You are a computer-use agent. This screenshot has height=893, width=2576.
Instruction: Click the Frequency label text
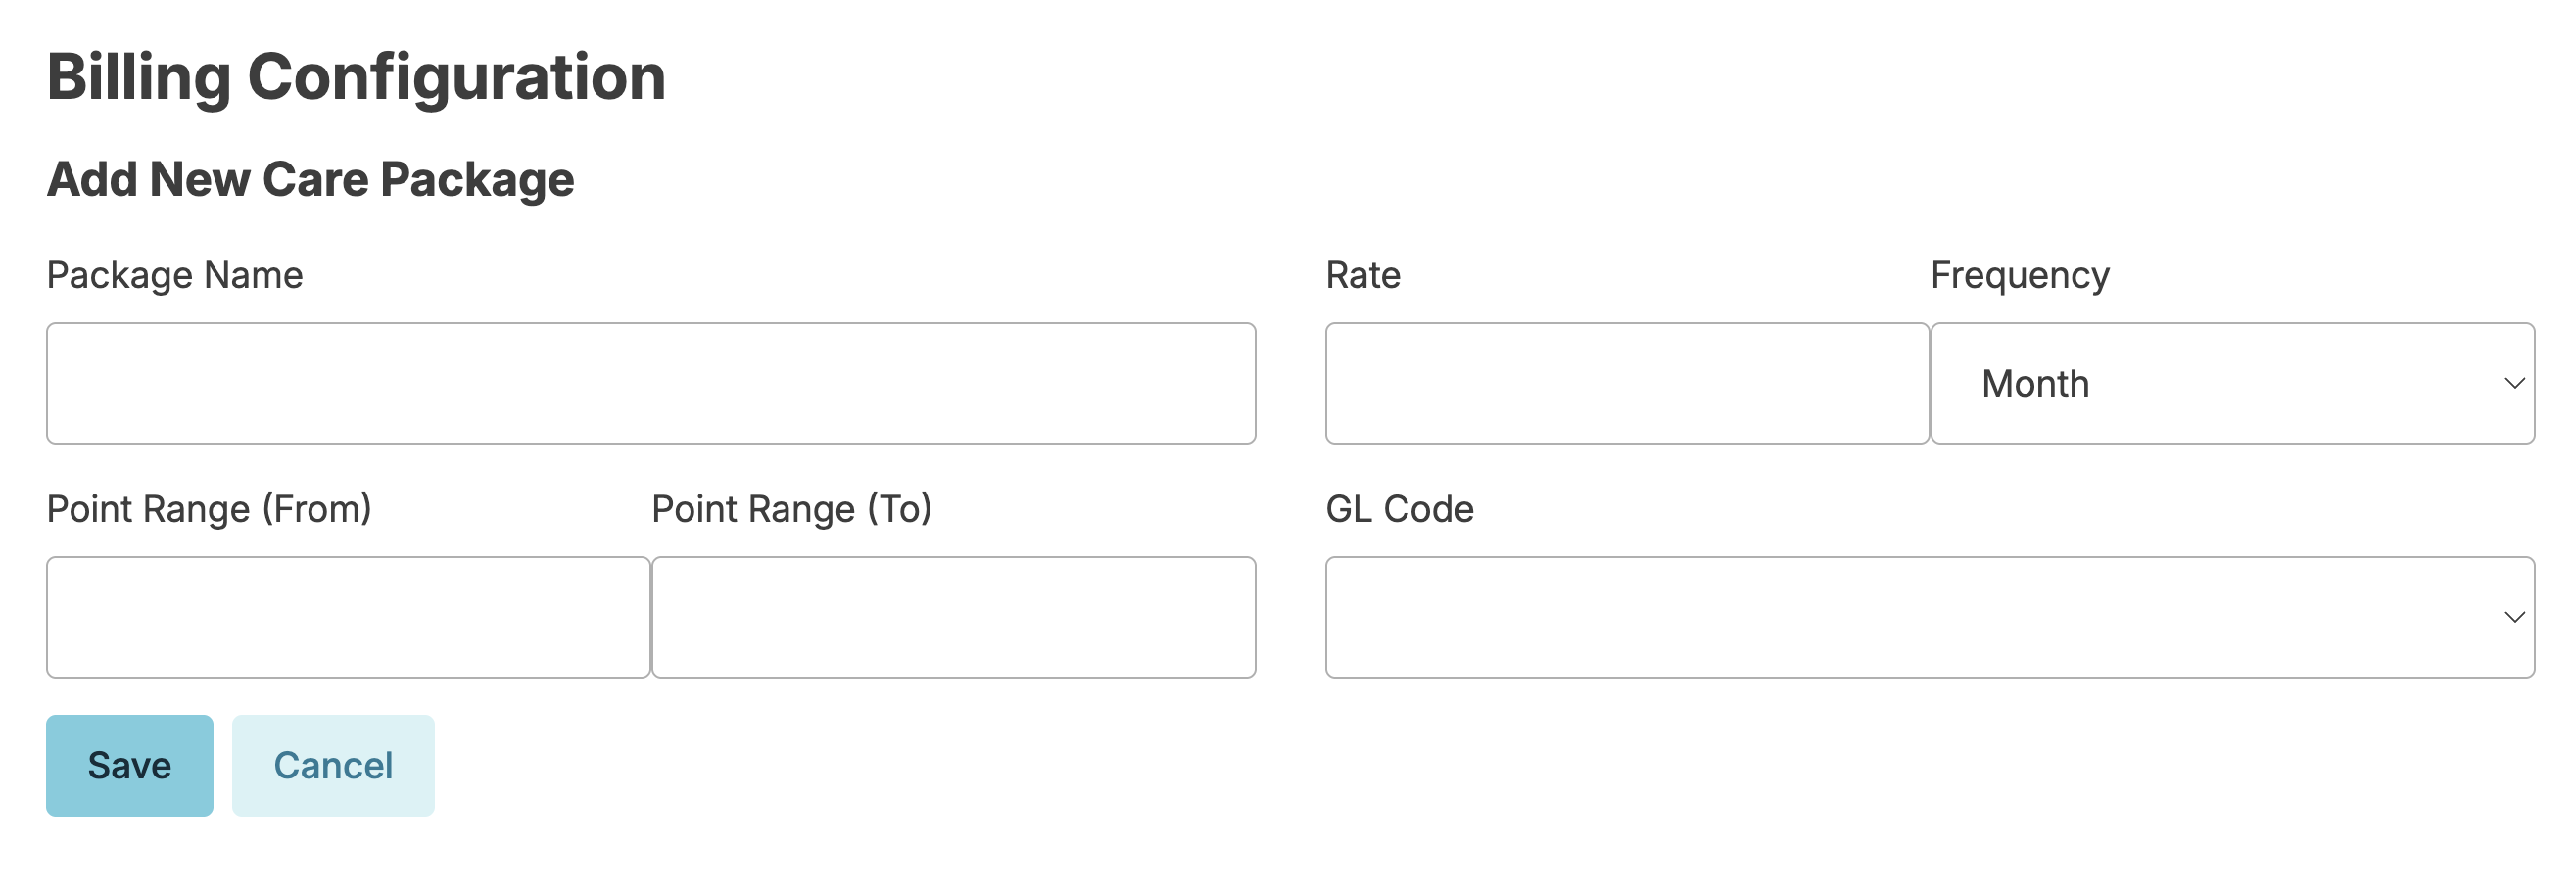2019,275
